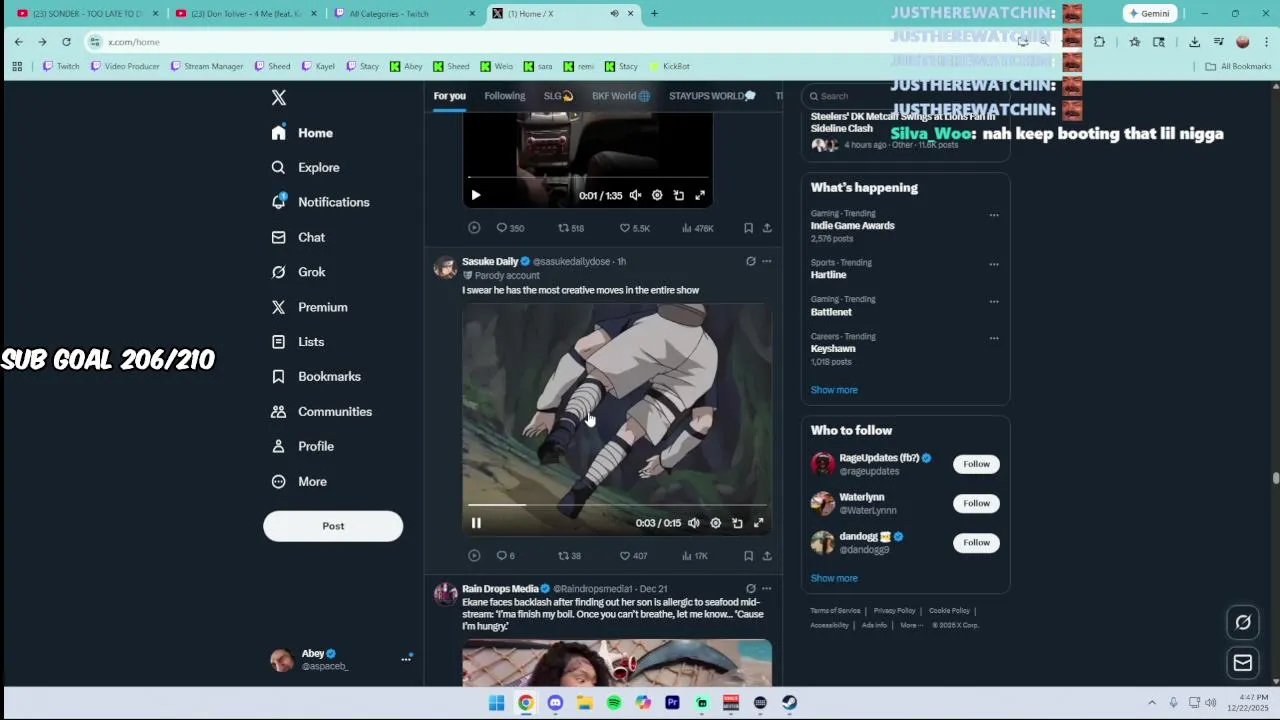Open Grok actions on Sasuke Daily post
Screen dimensions: 1280x720
click(x=750, y=261)
